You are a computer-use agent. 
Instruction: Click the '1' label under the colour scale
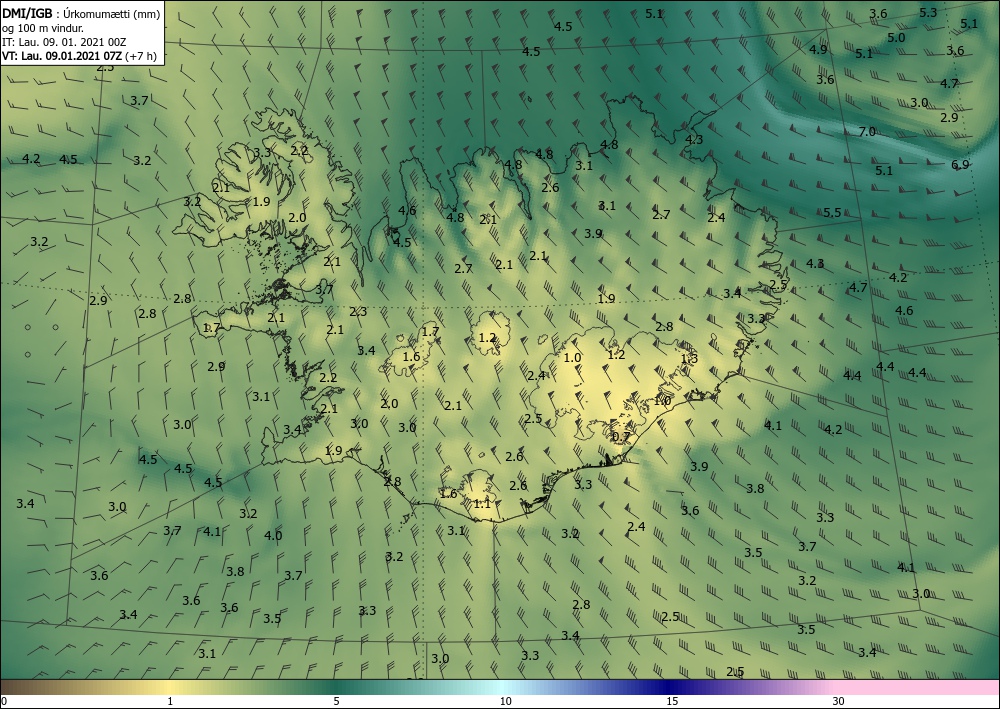point(170,702)
